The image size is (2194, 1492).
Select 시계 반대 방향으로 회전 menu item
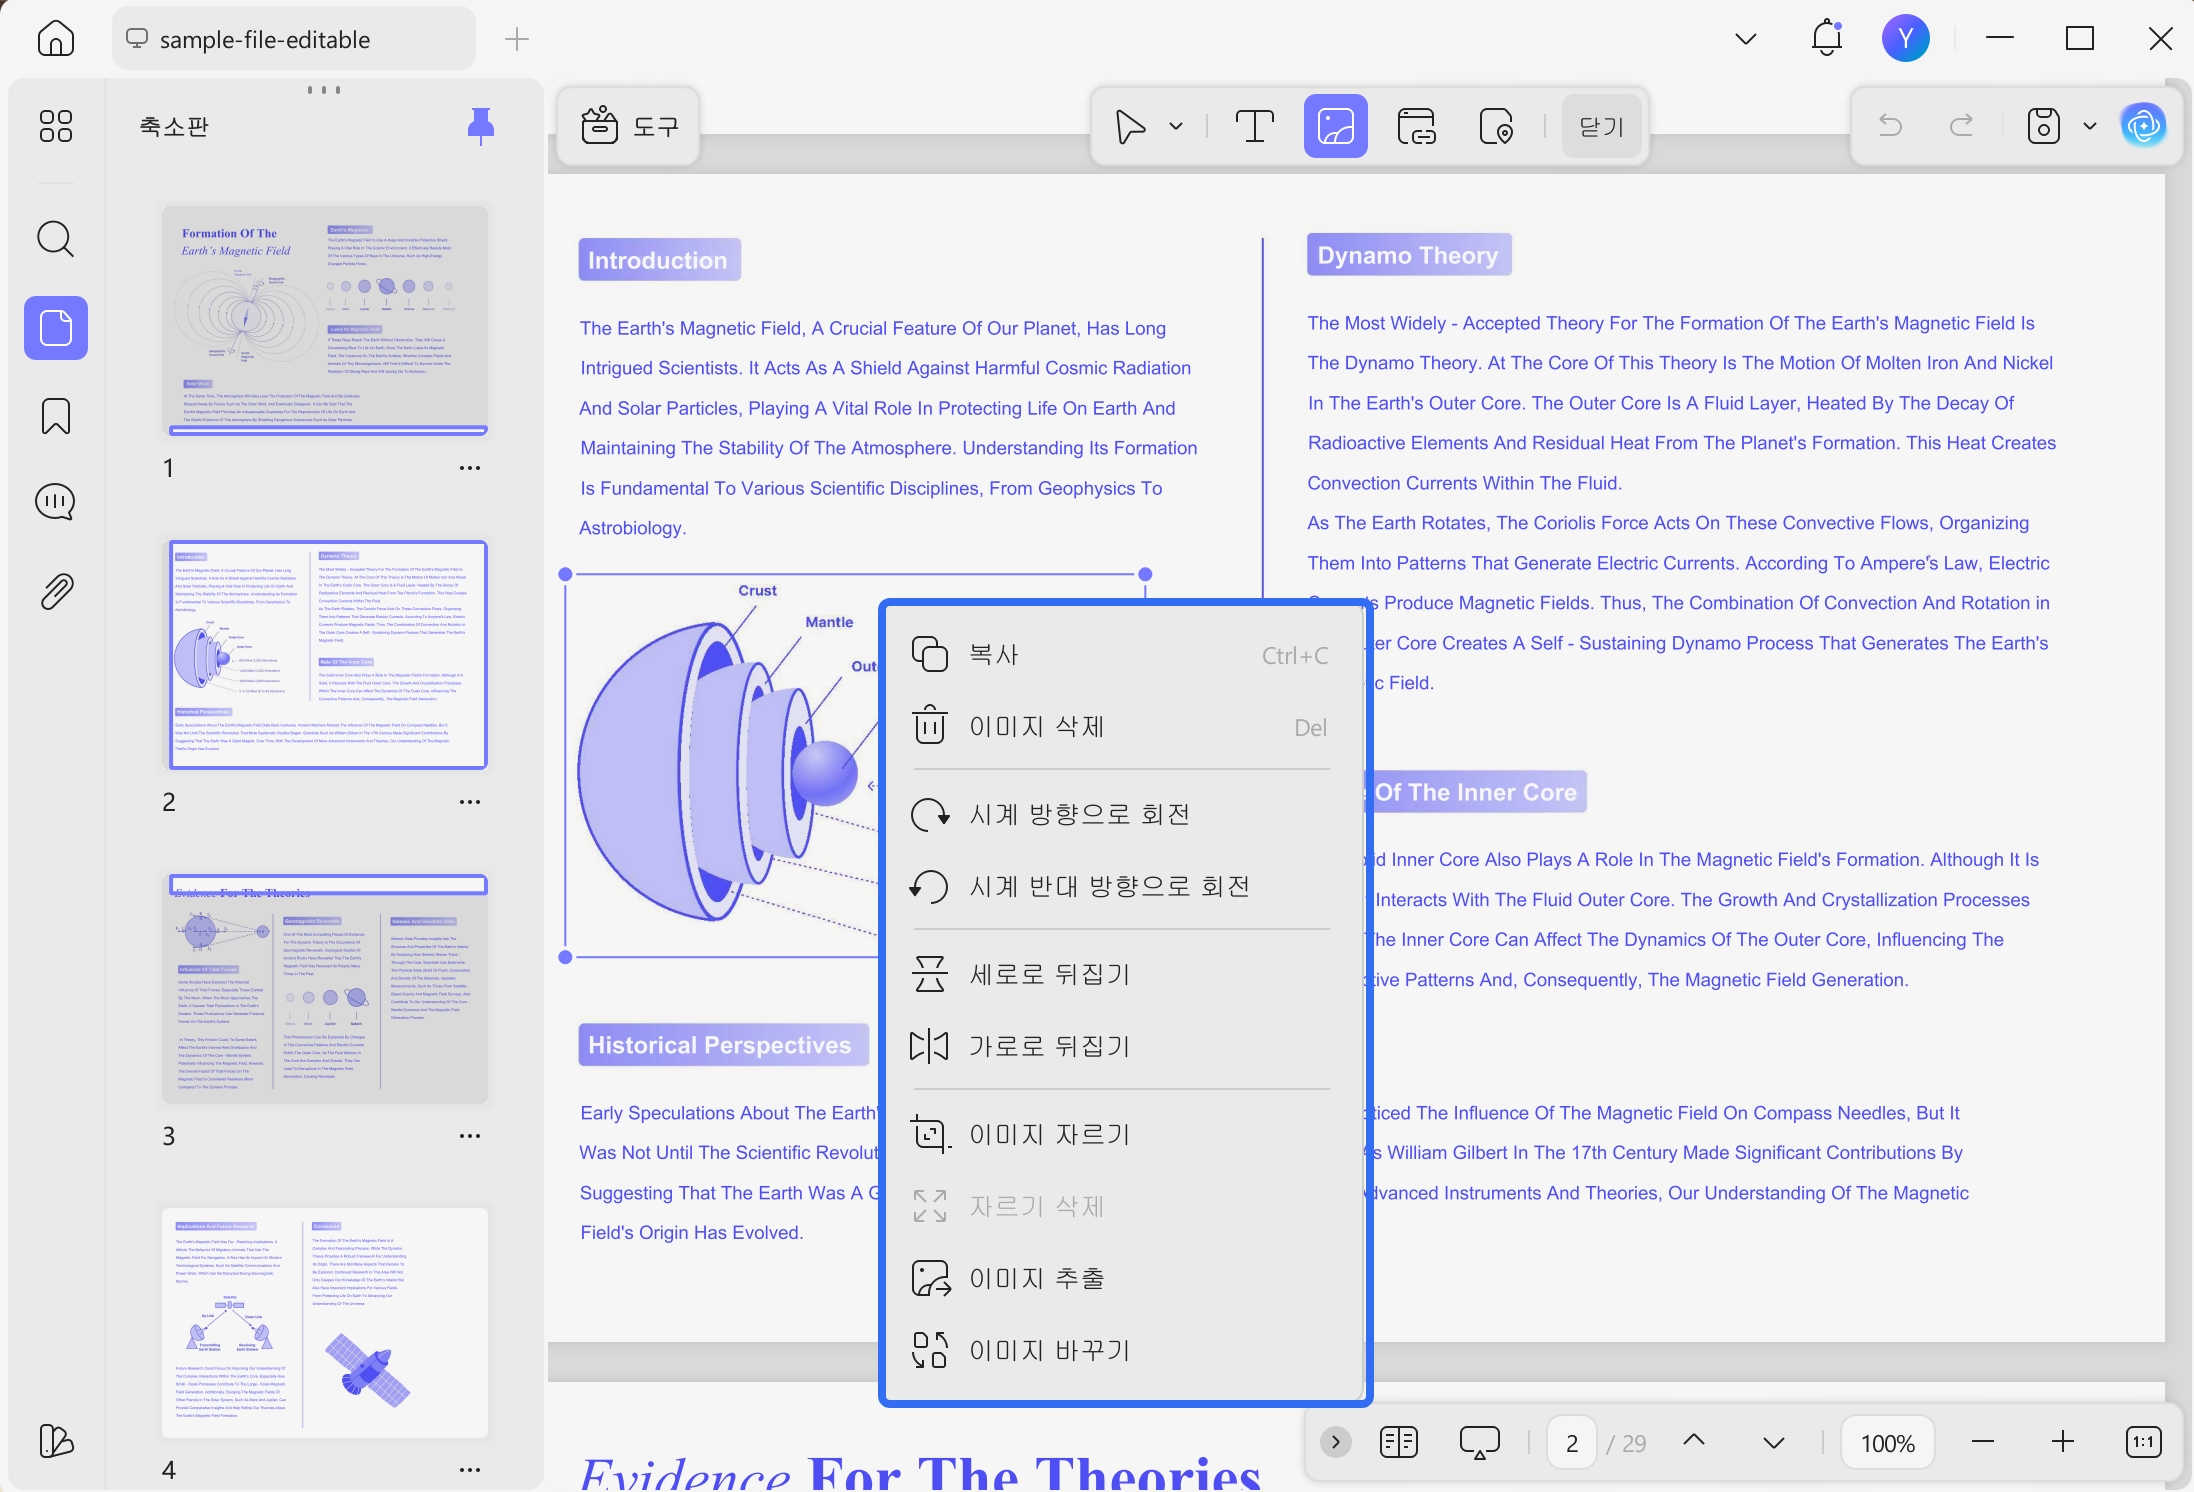(x=1121, y=886)
